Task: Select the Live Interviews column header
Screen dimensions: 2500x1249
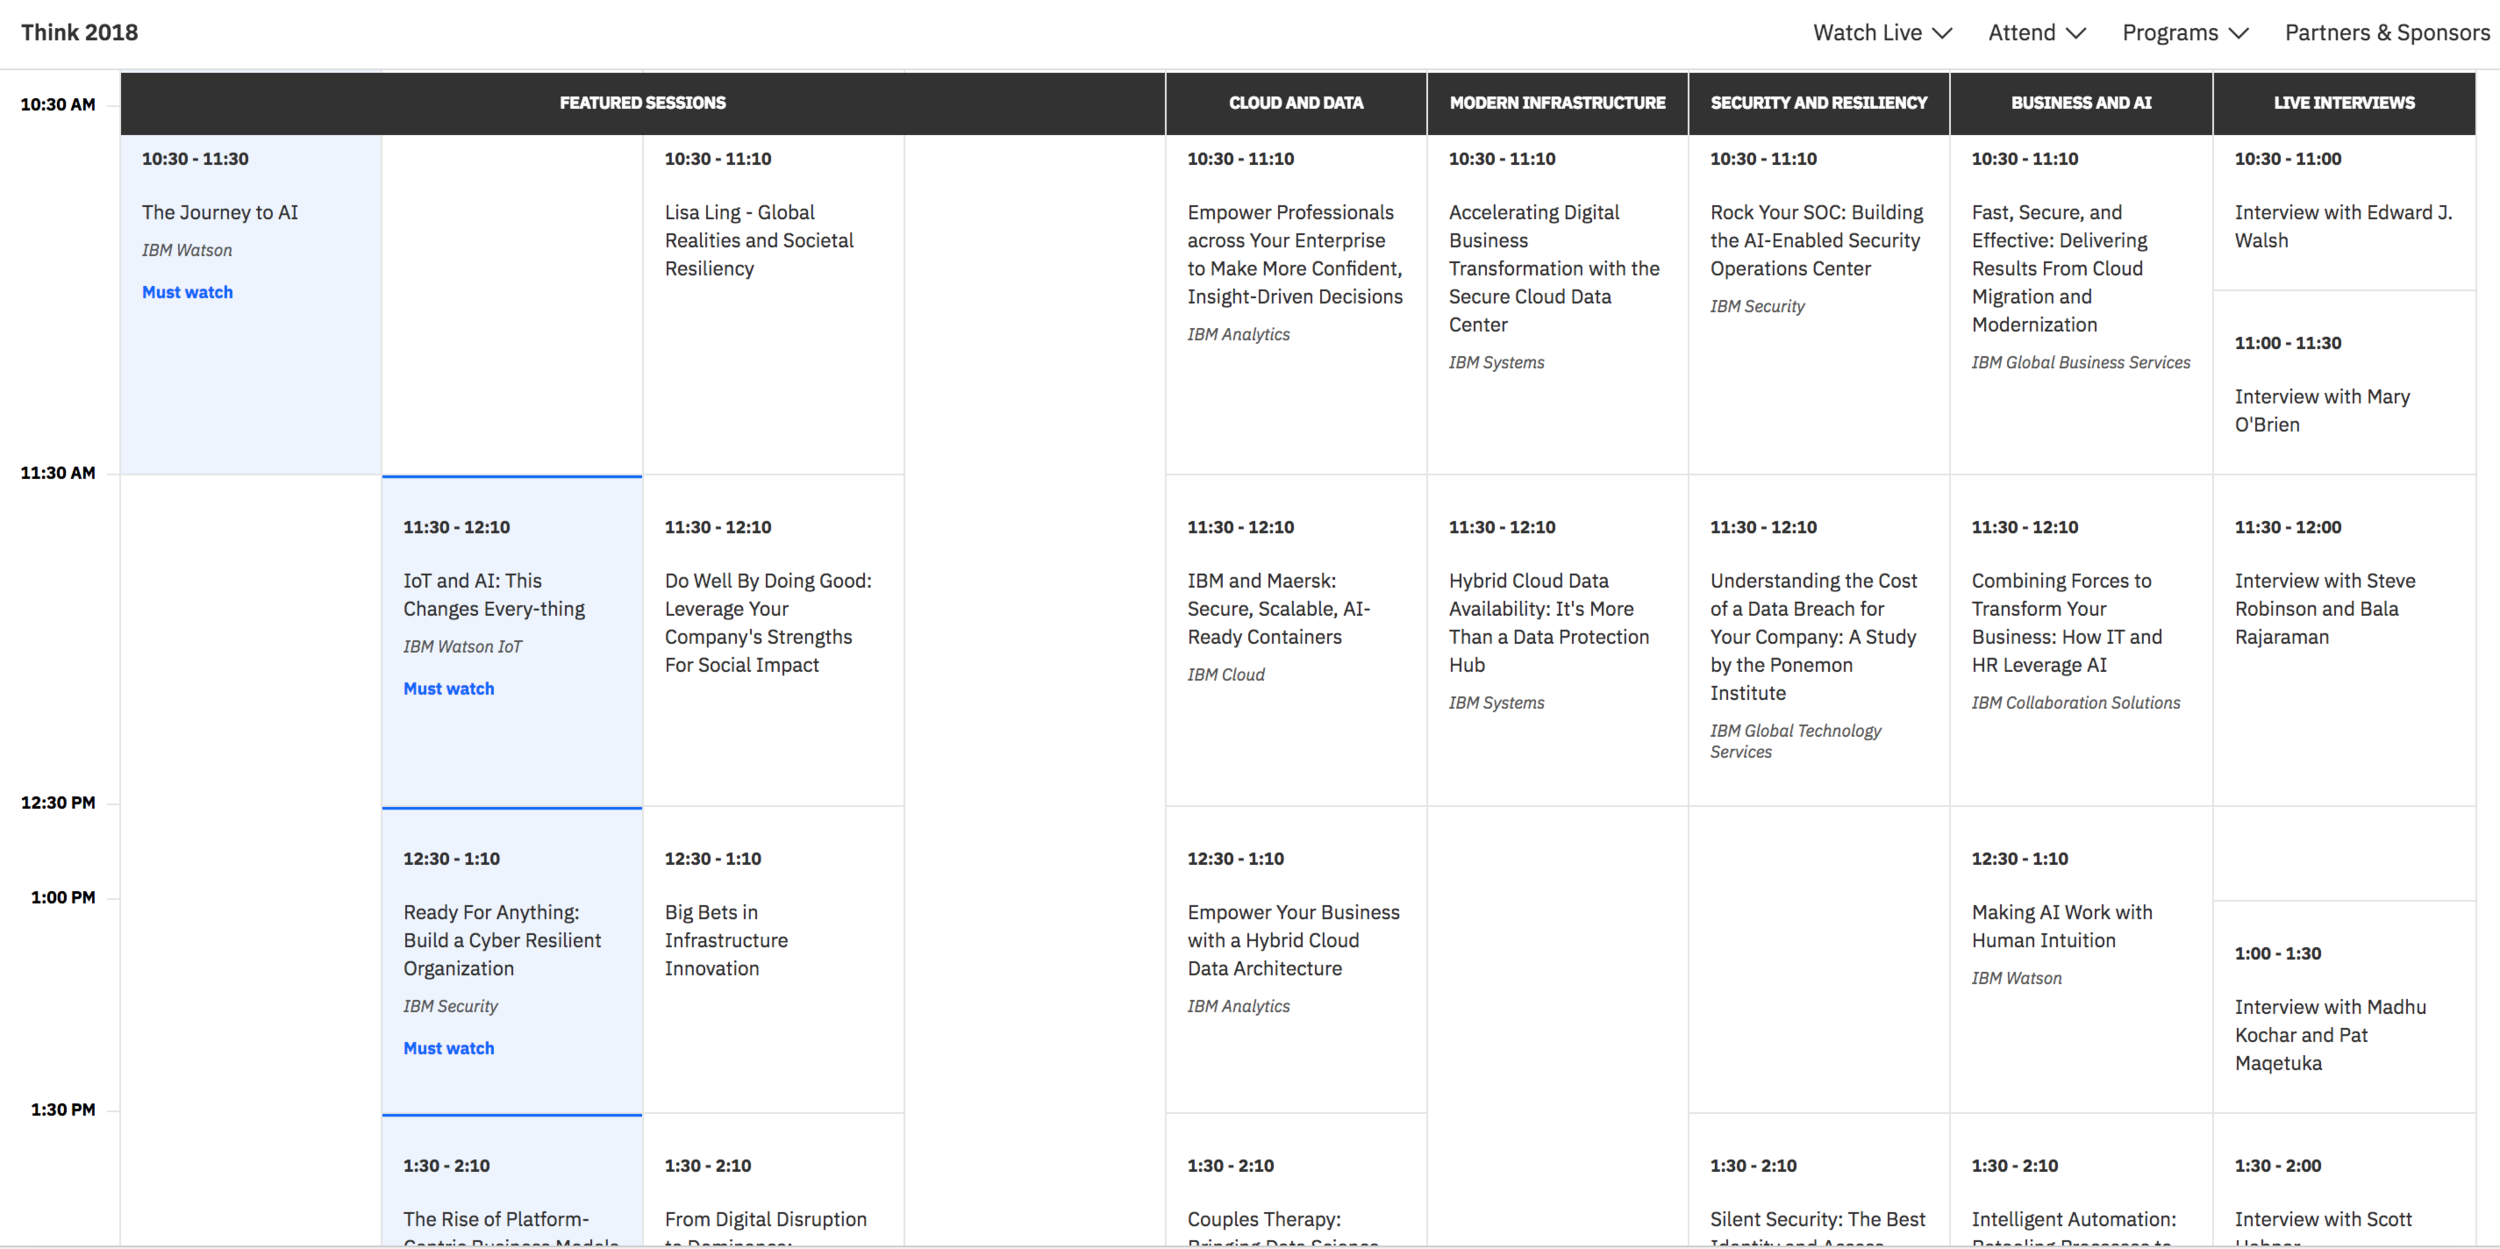Action: click(2344, 103)
